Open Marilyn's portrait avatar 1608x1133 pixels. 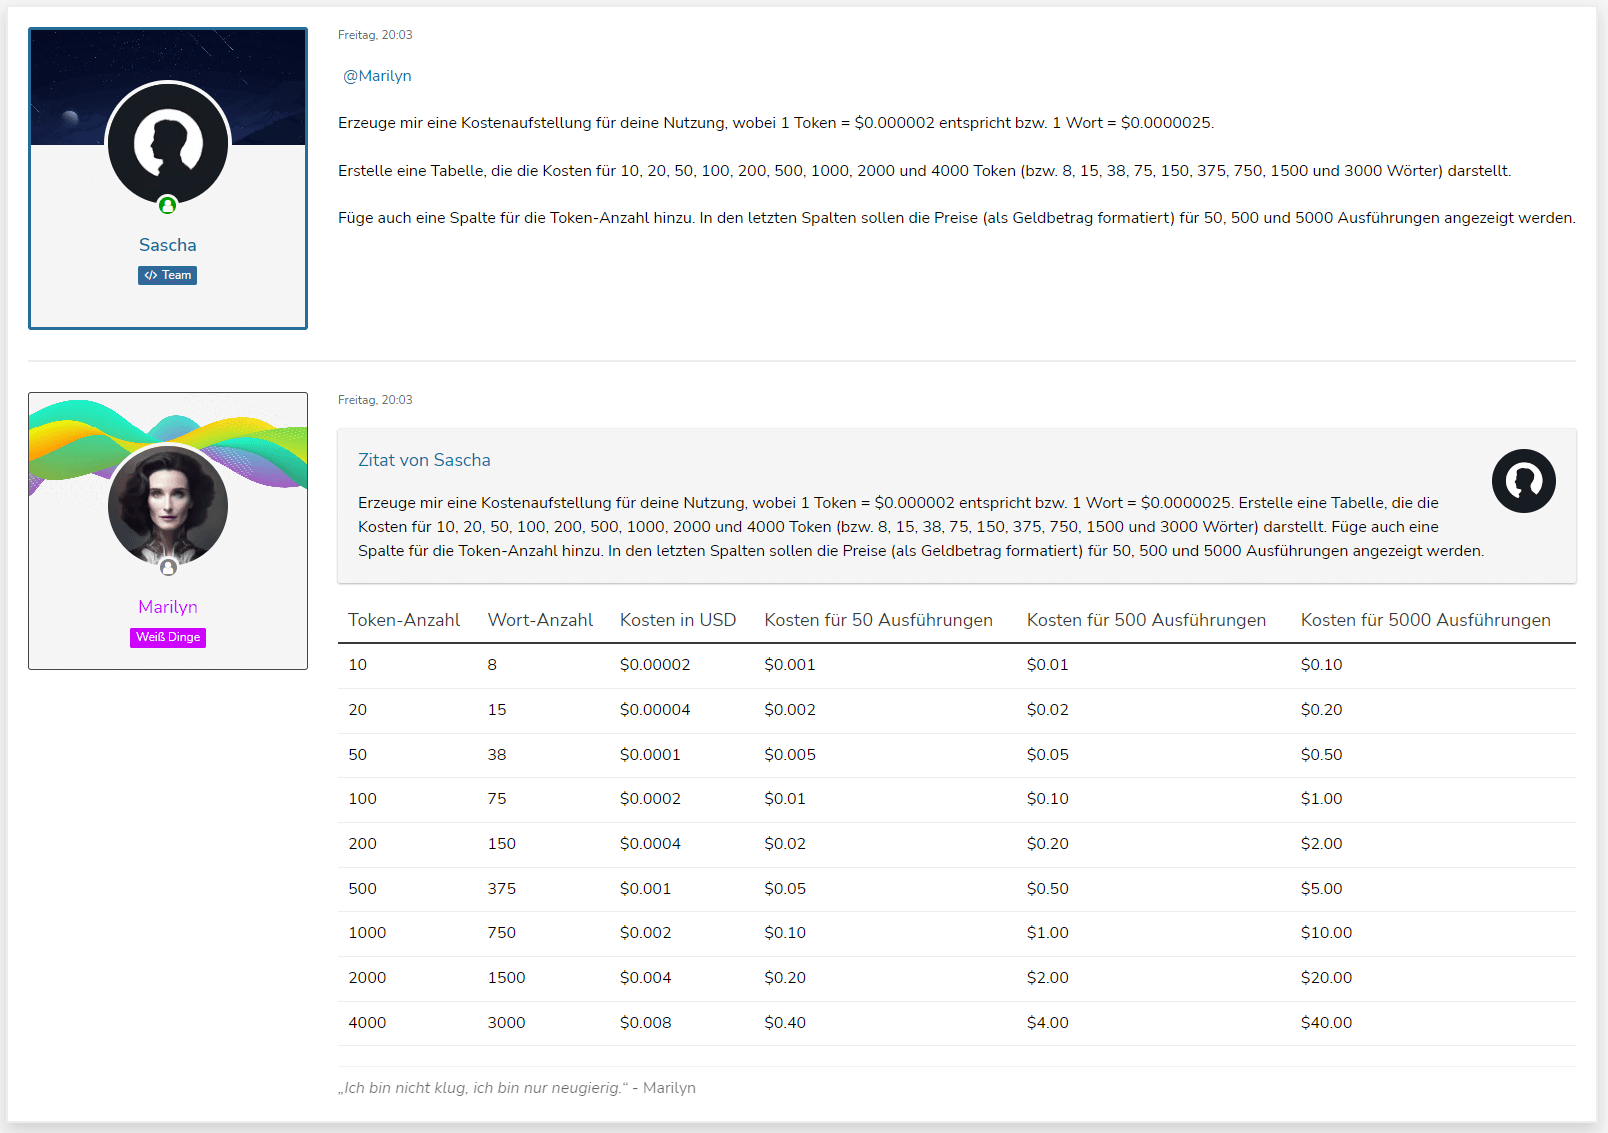168,506
